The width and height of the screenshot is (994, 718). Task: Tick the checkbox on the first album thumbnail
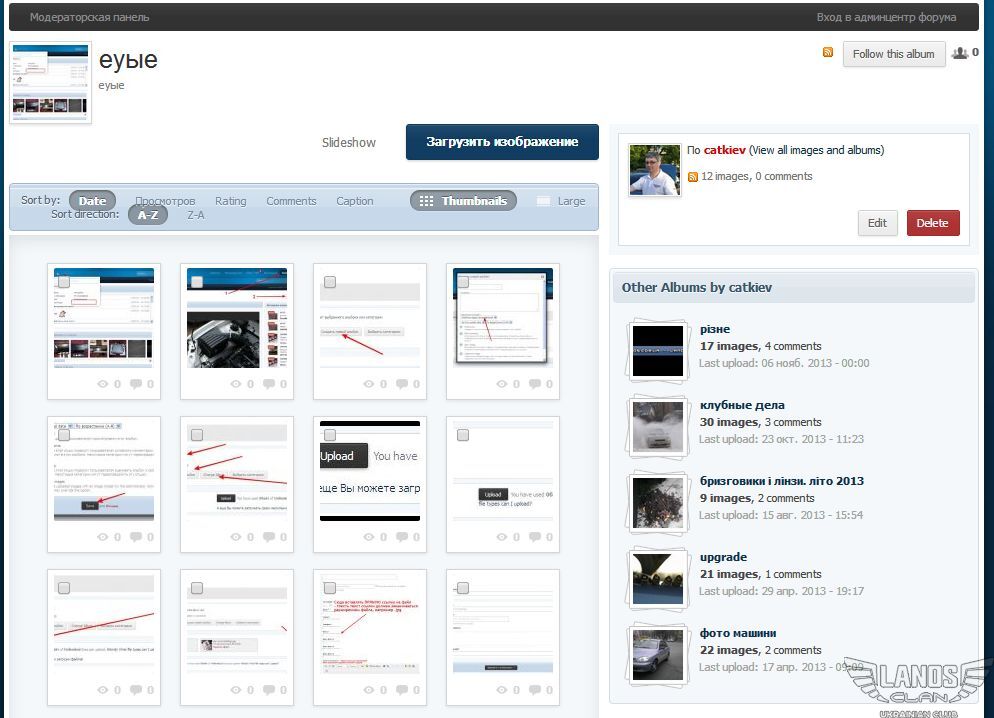[64, 282]
